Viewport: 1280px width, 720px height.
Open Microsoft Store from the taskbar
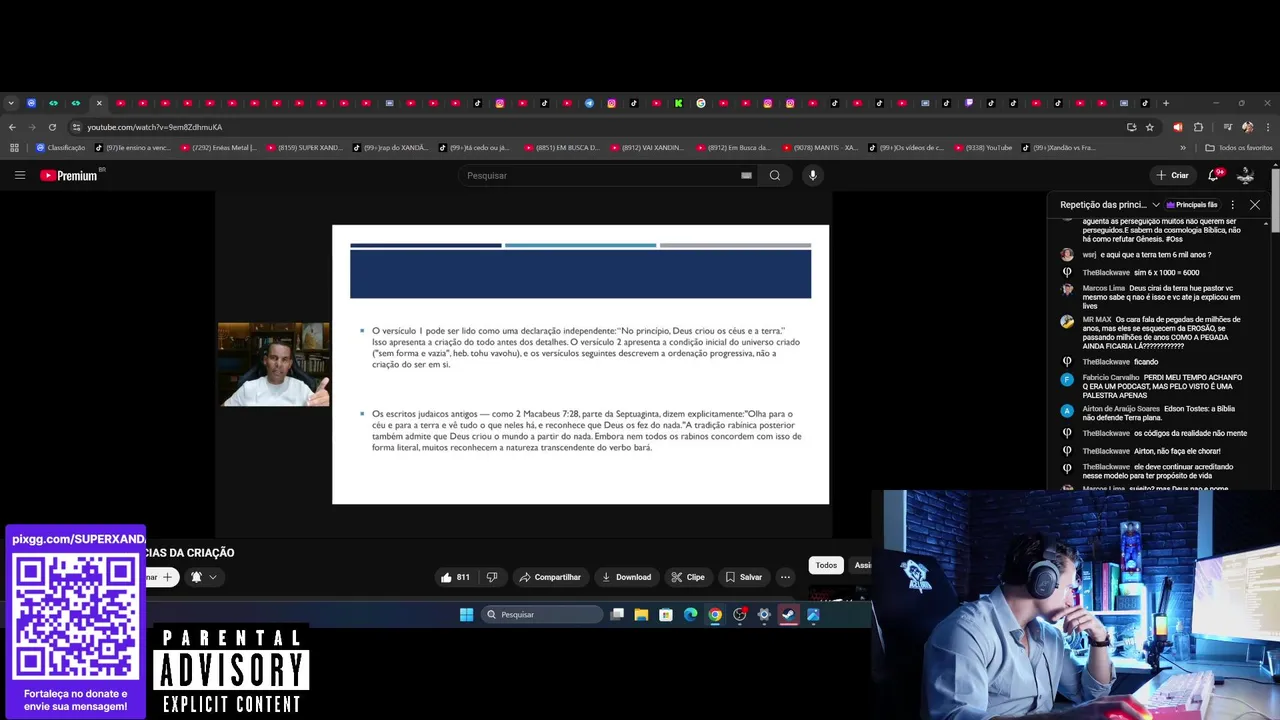(666, 615)
